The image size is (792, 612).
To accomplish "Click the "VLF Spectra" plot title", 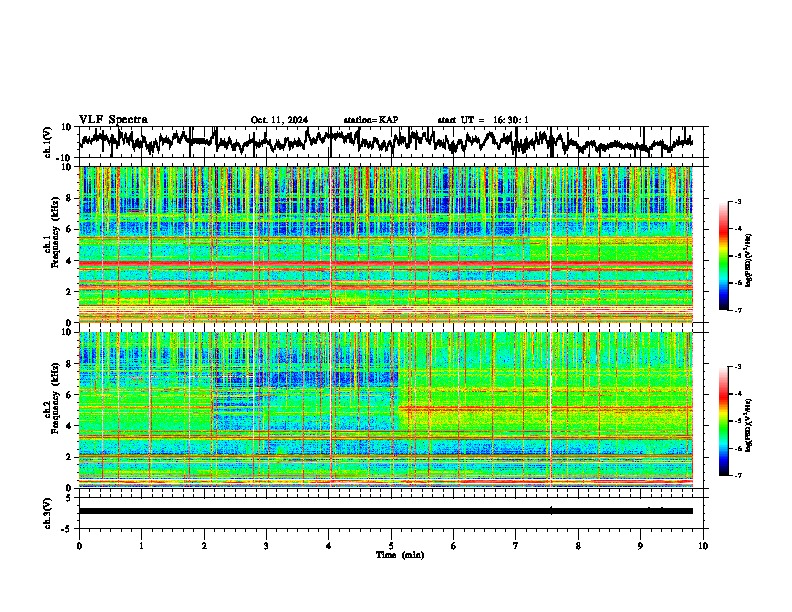I will [x=113, y=120].
